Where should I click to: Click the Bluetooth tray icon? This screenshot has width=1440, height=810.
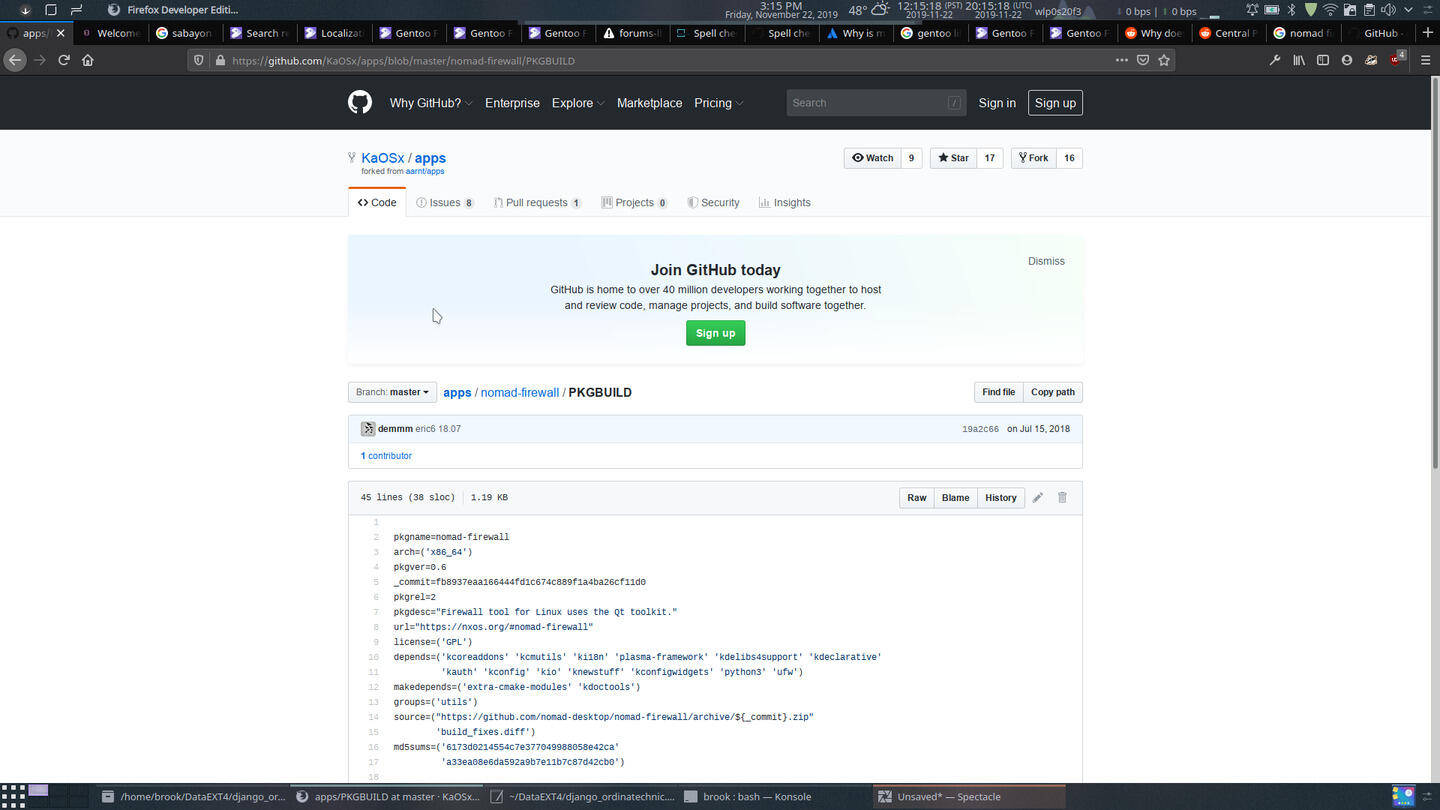(1291, 10)
